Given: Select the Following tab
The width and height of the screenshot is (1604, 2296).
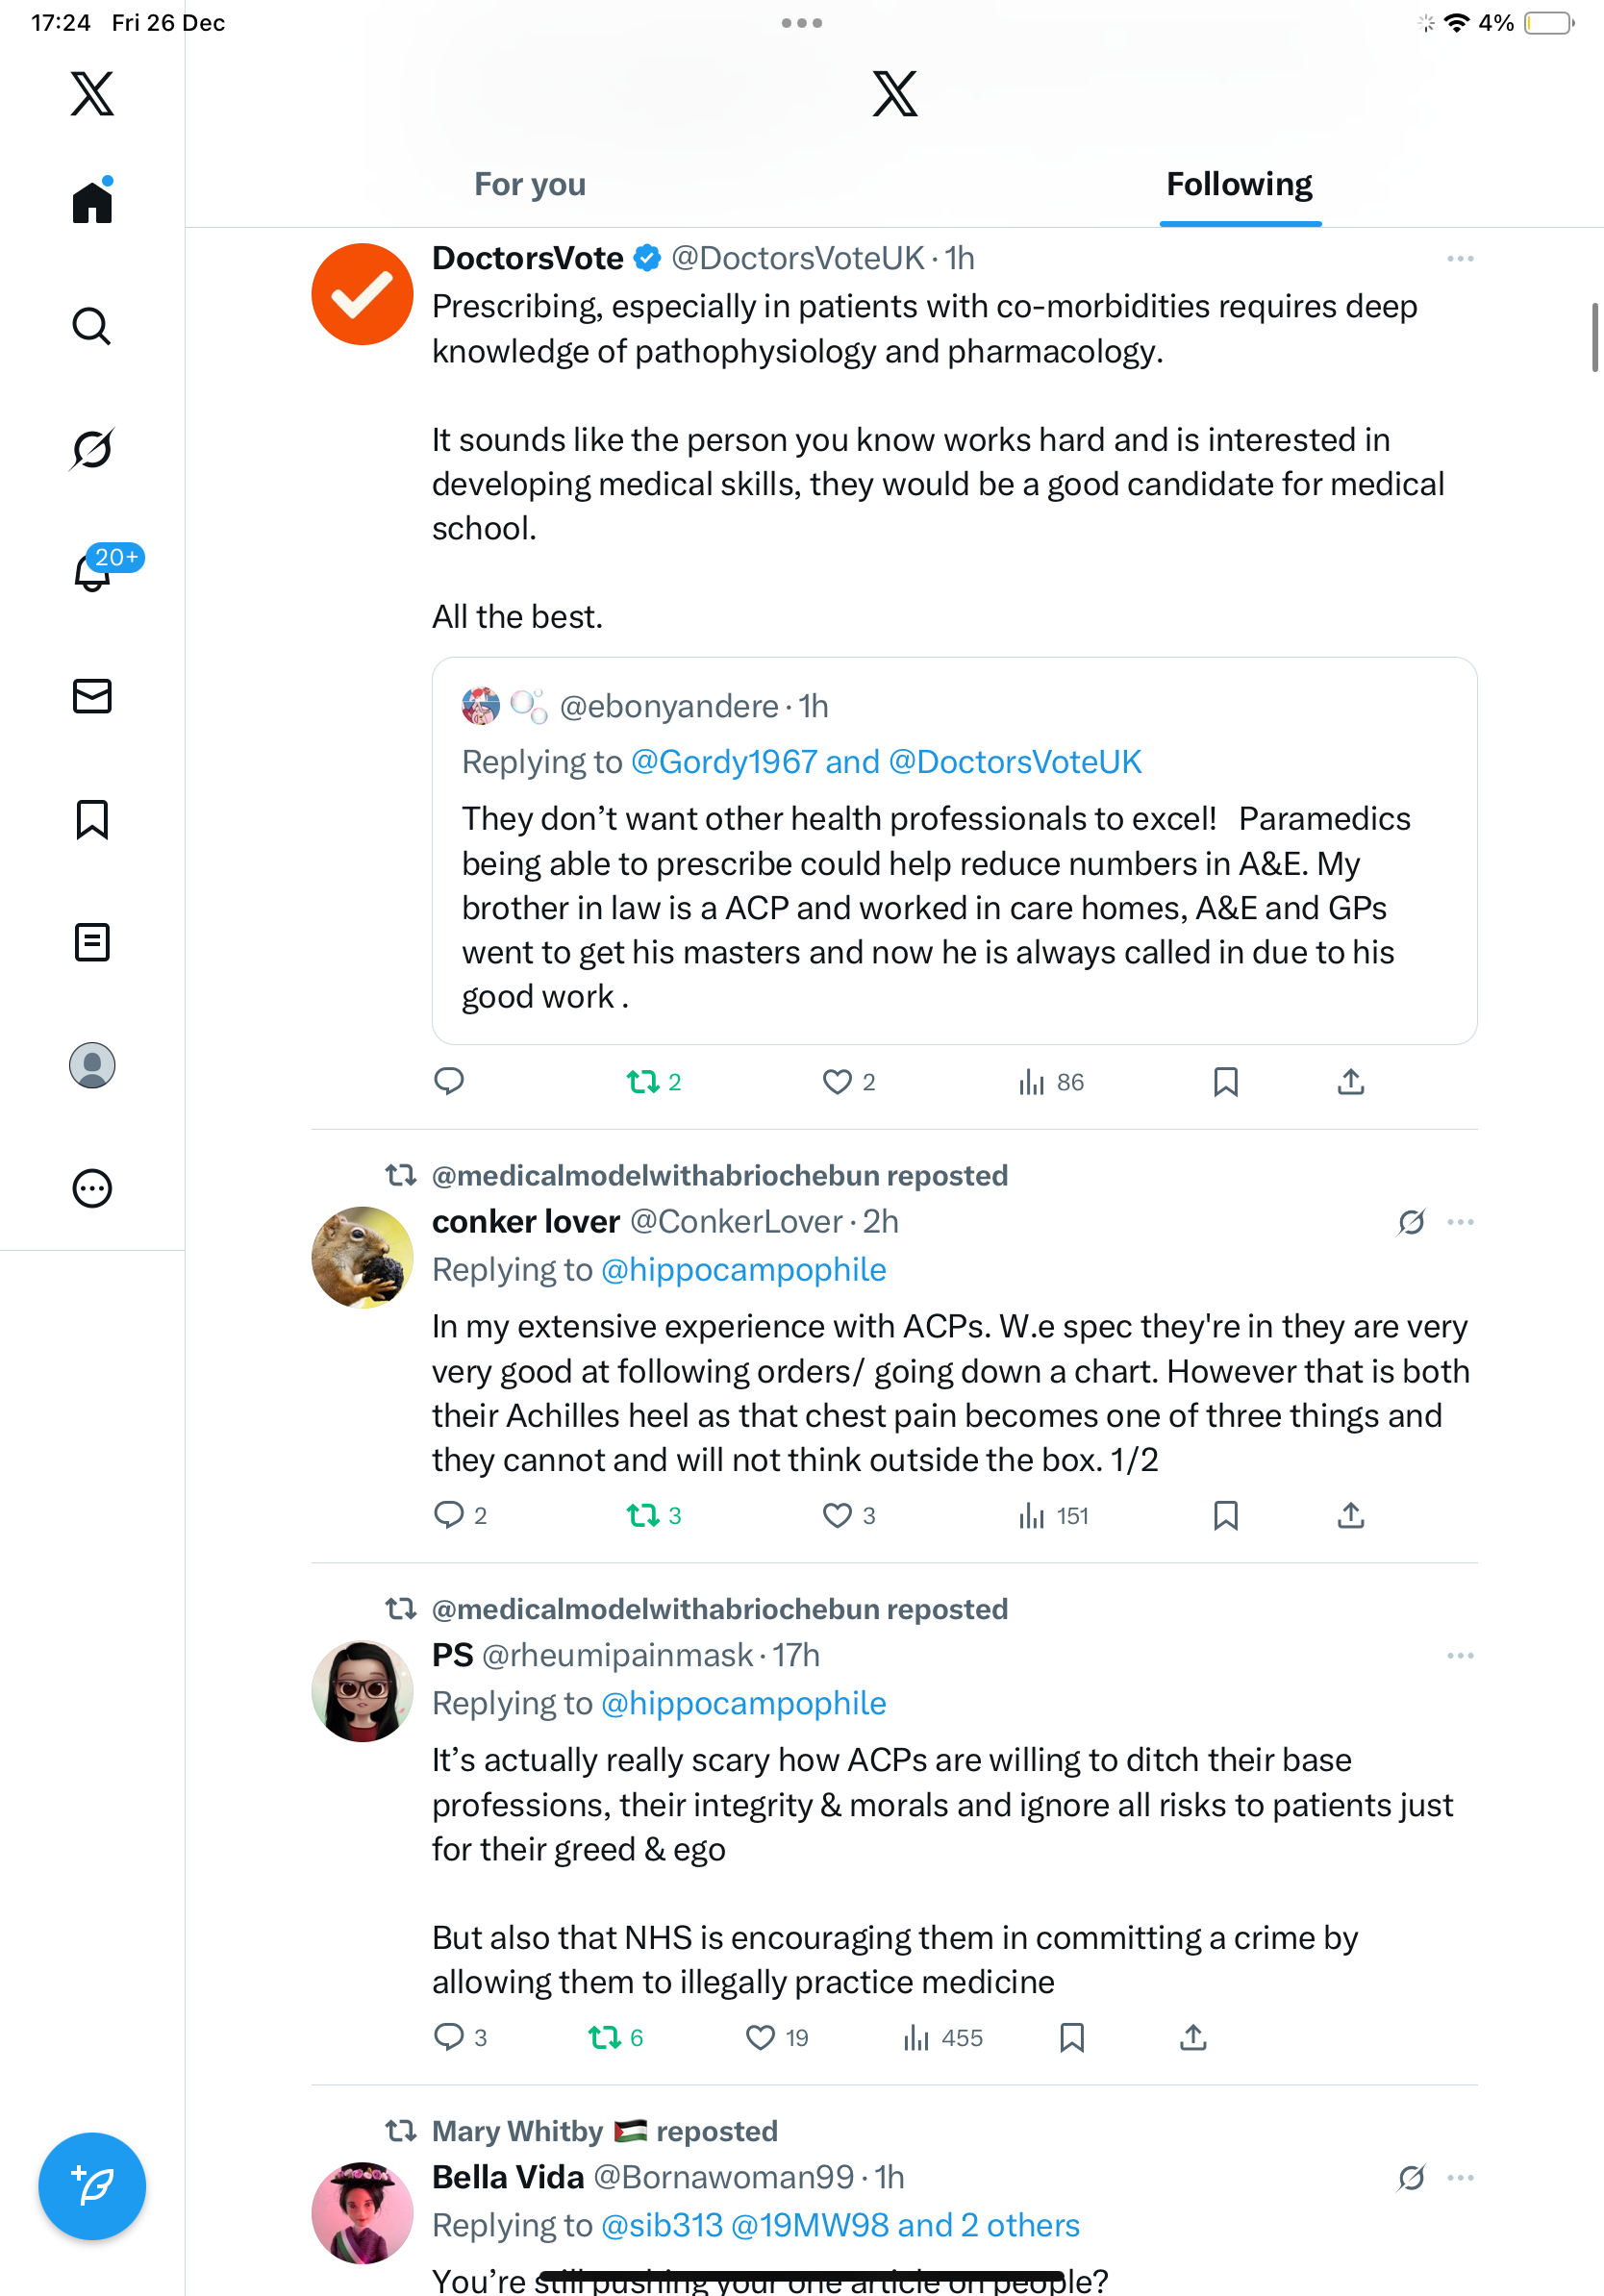Looking at the screenshot, I should [1239, 185].
